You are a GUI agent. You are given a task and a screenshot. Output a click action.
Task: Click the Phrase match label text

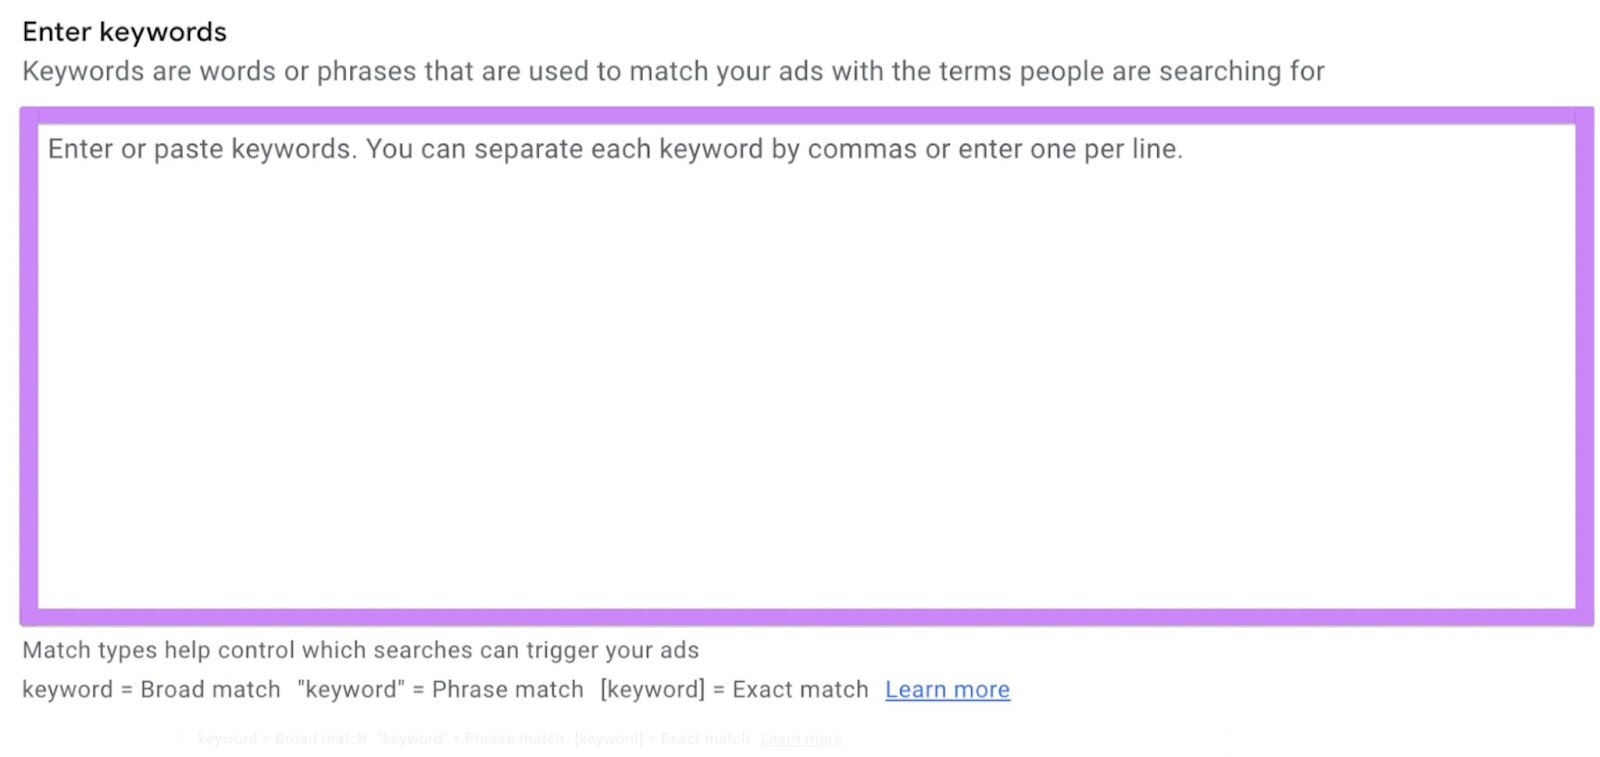click(x=507, y=689)
